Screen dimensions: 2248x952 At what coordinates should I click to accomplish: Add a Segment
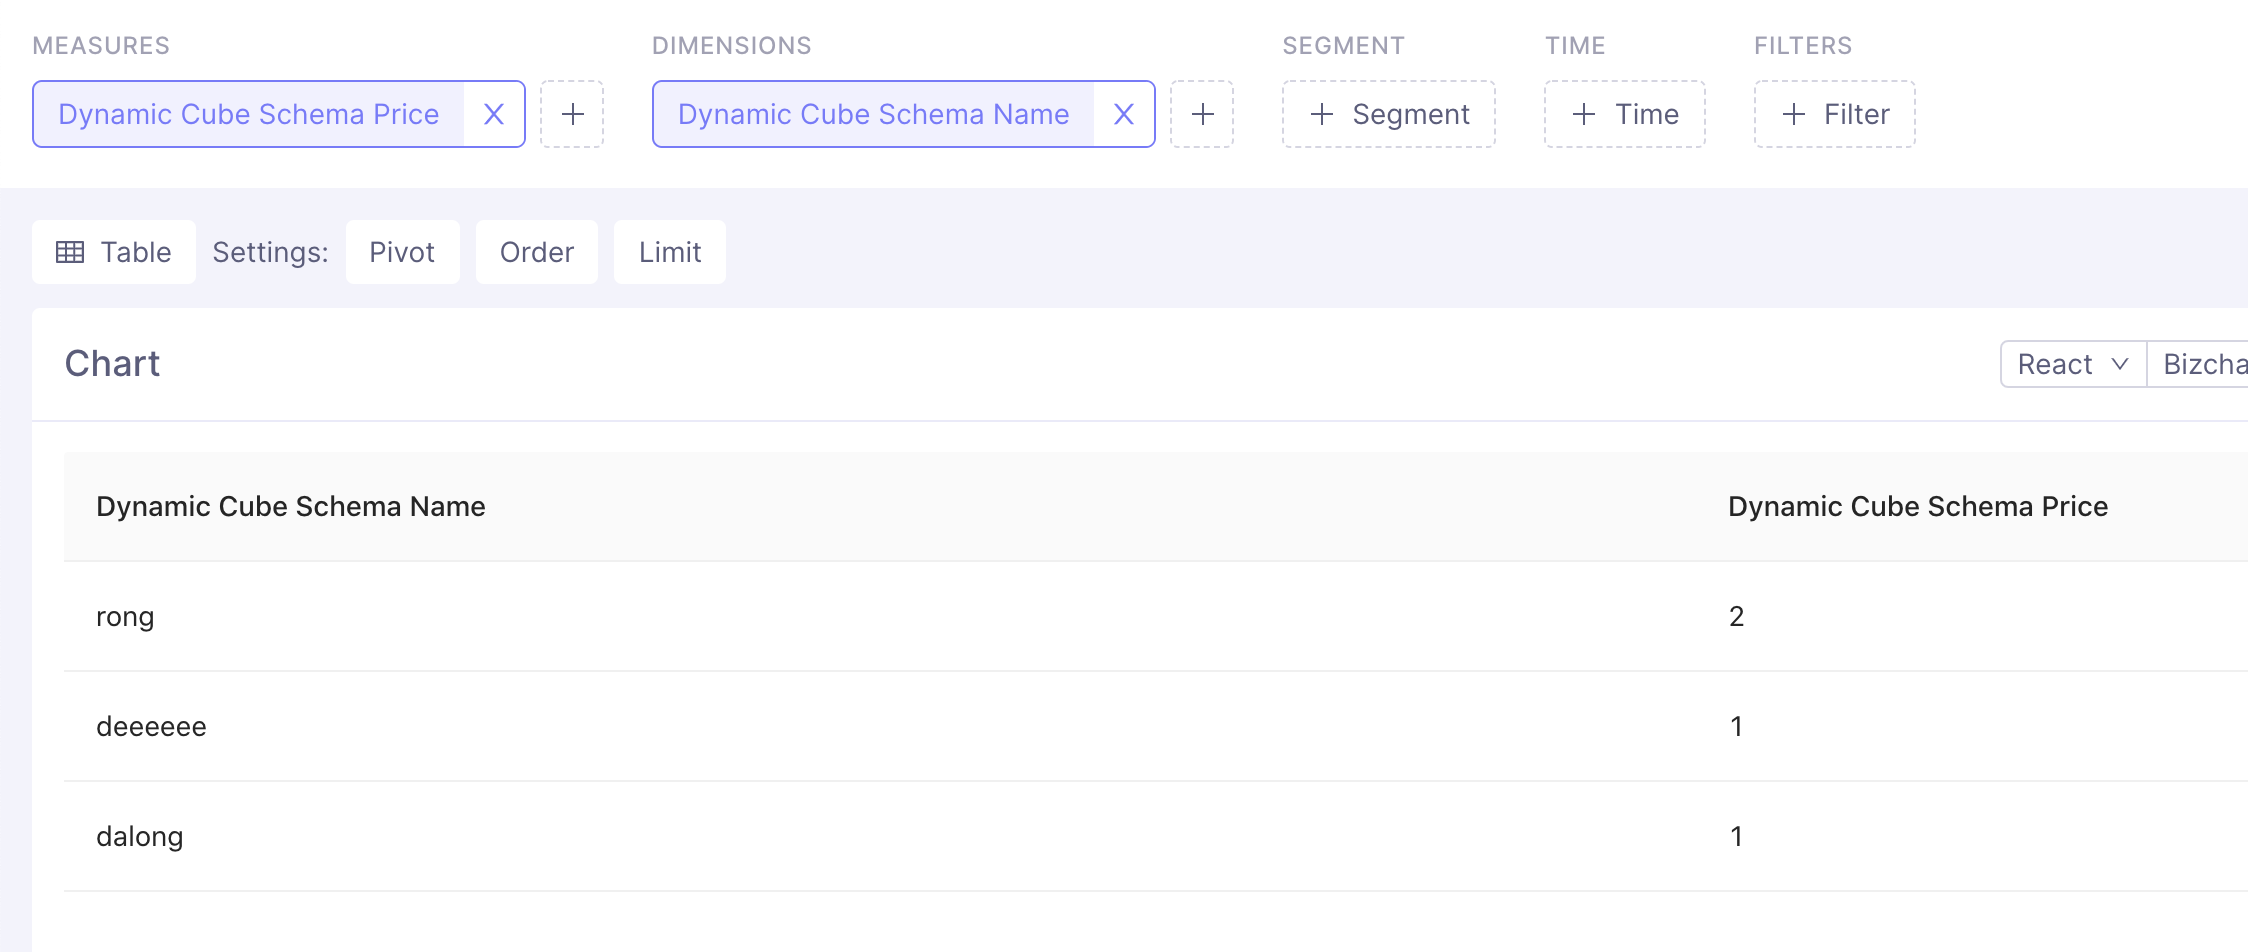pyautogui.click(x=1389, y=114)
